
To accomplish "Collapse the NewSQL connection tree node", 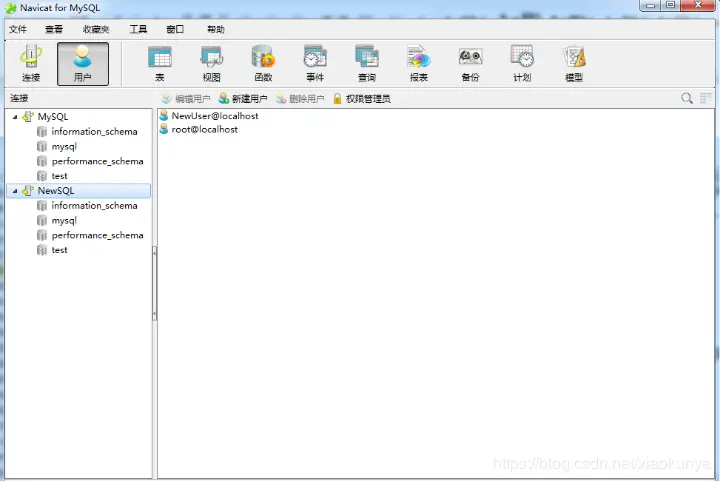I will tap(15, 191).
